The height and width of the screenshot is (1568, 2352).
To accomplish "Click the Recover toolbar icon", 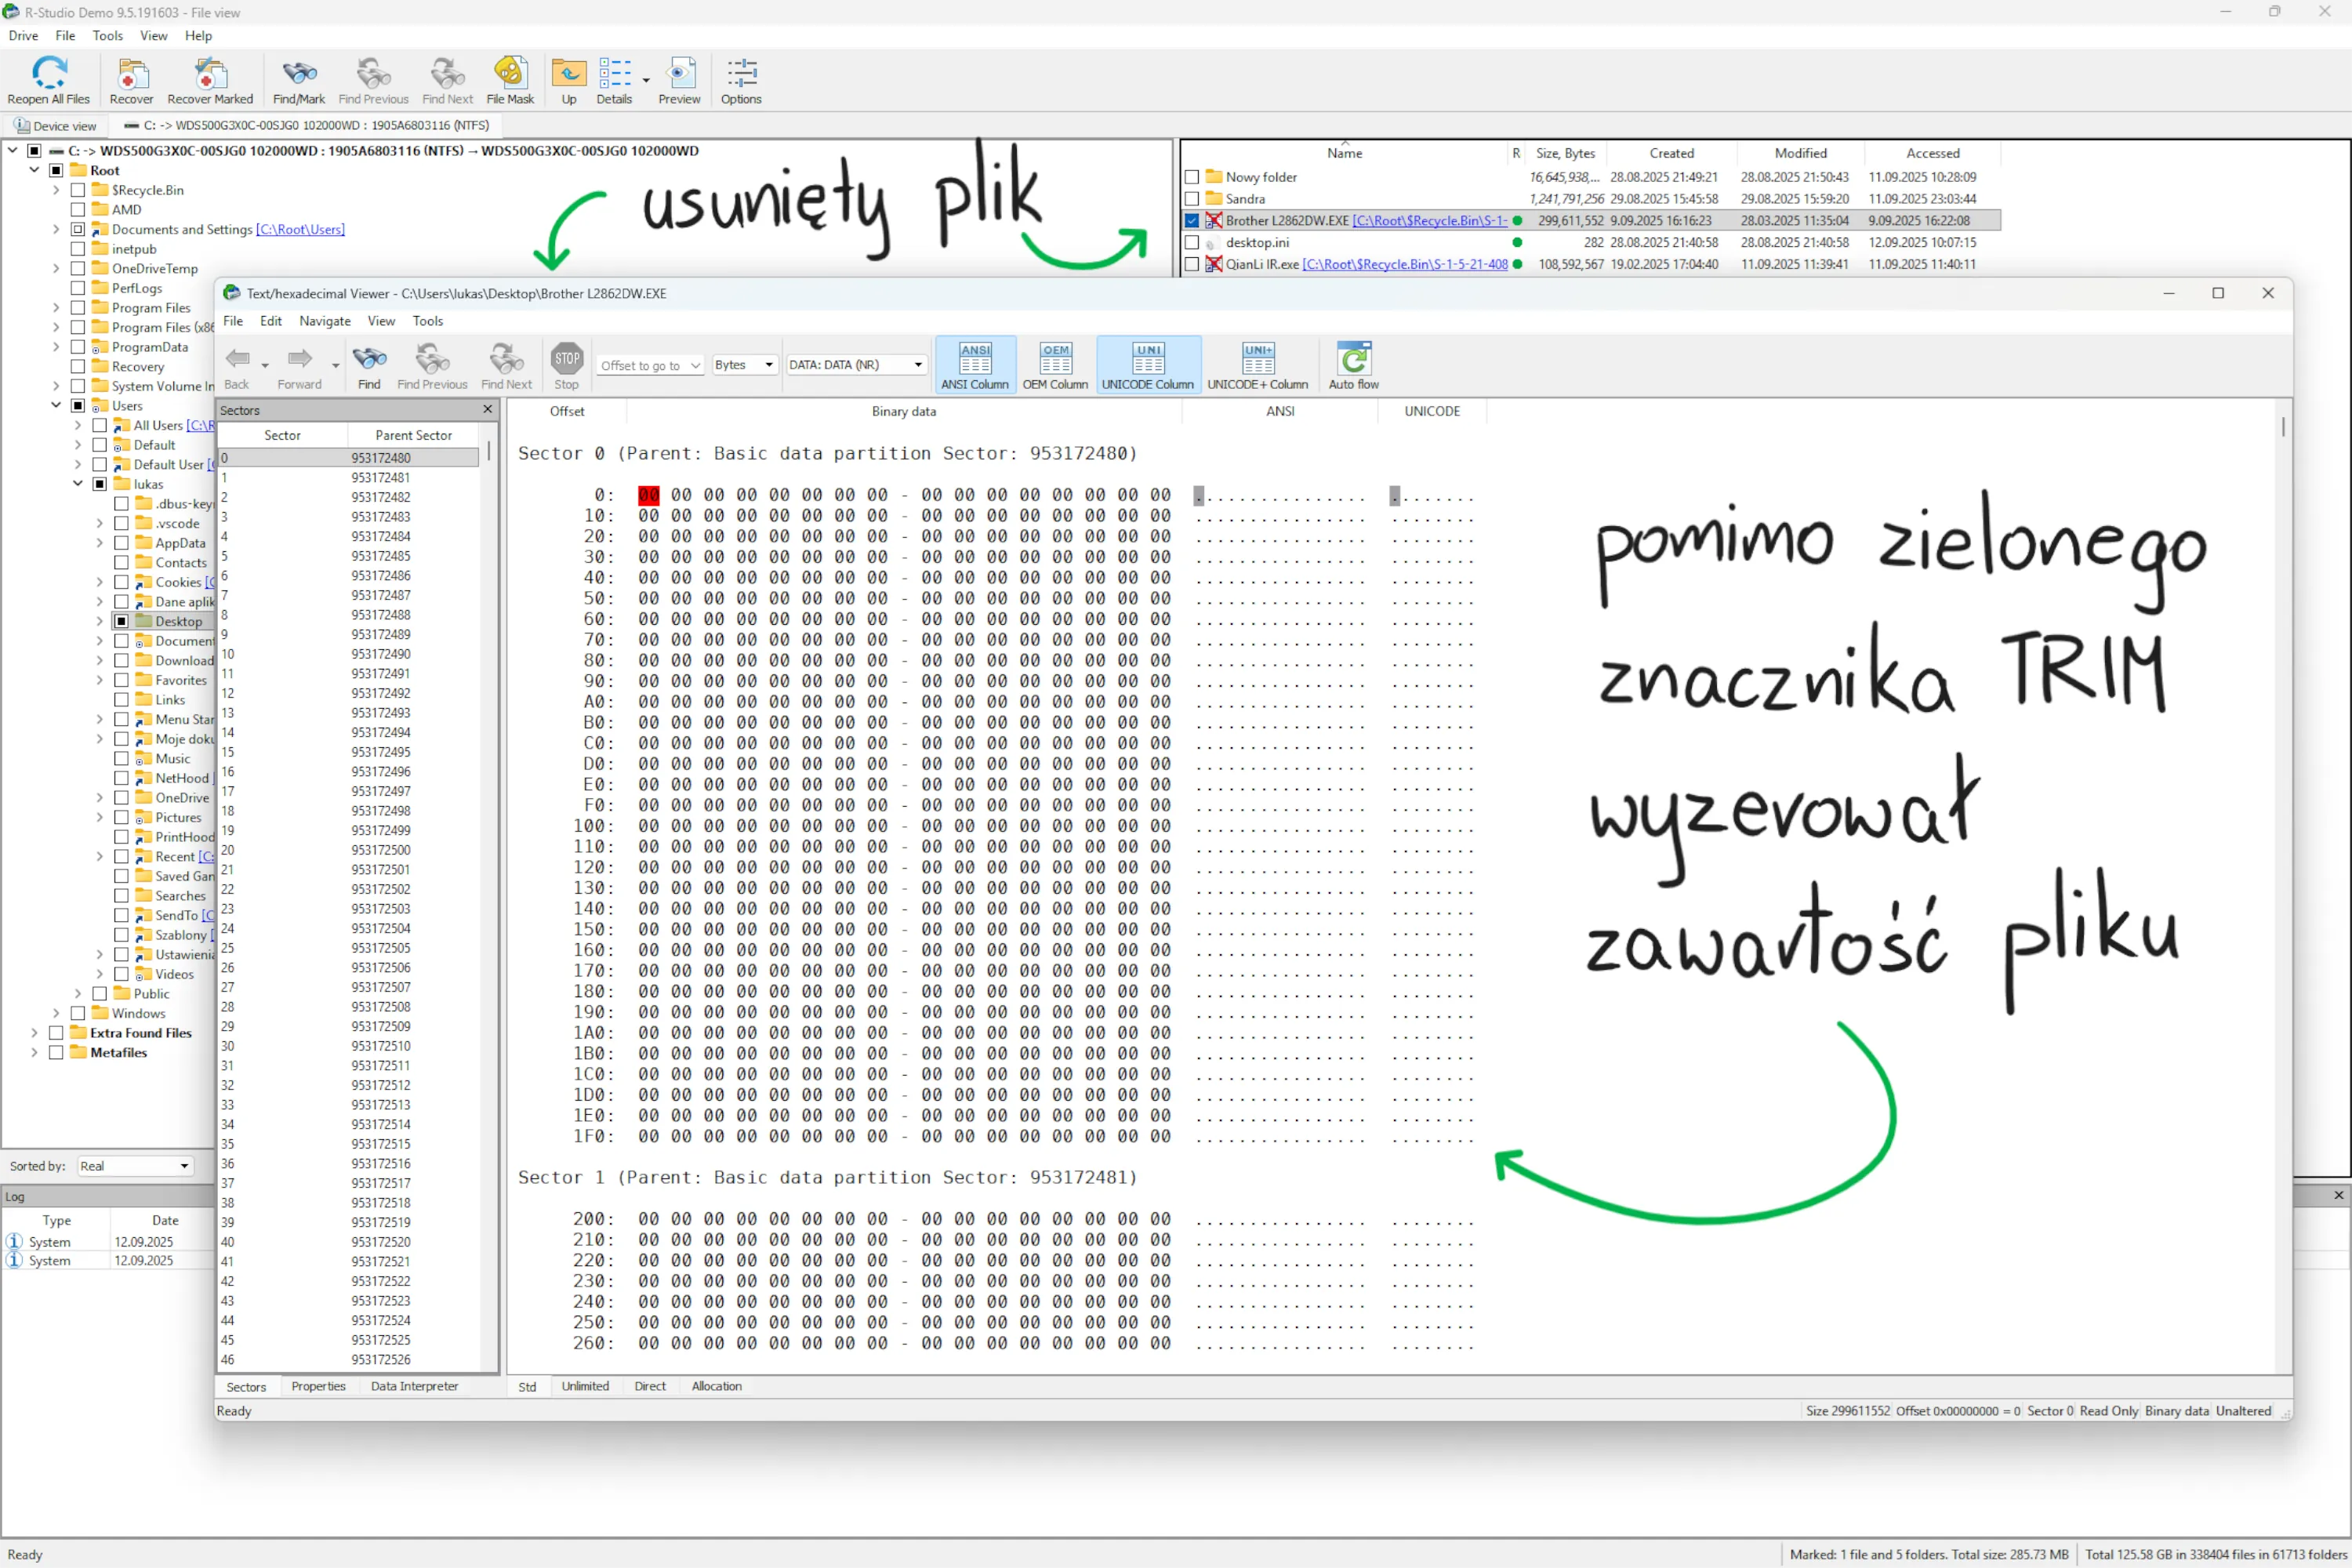I will click(132, 80).
